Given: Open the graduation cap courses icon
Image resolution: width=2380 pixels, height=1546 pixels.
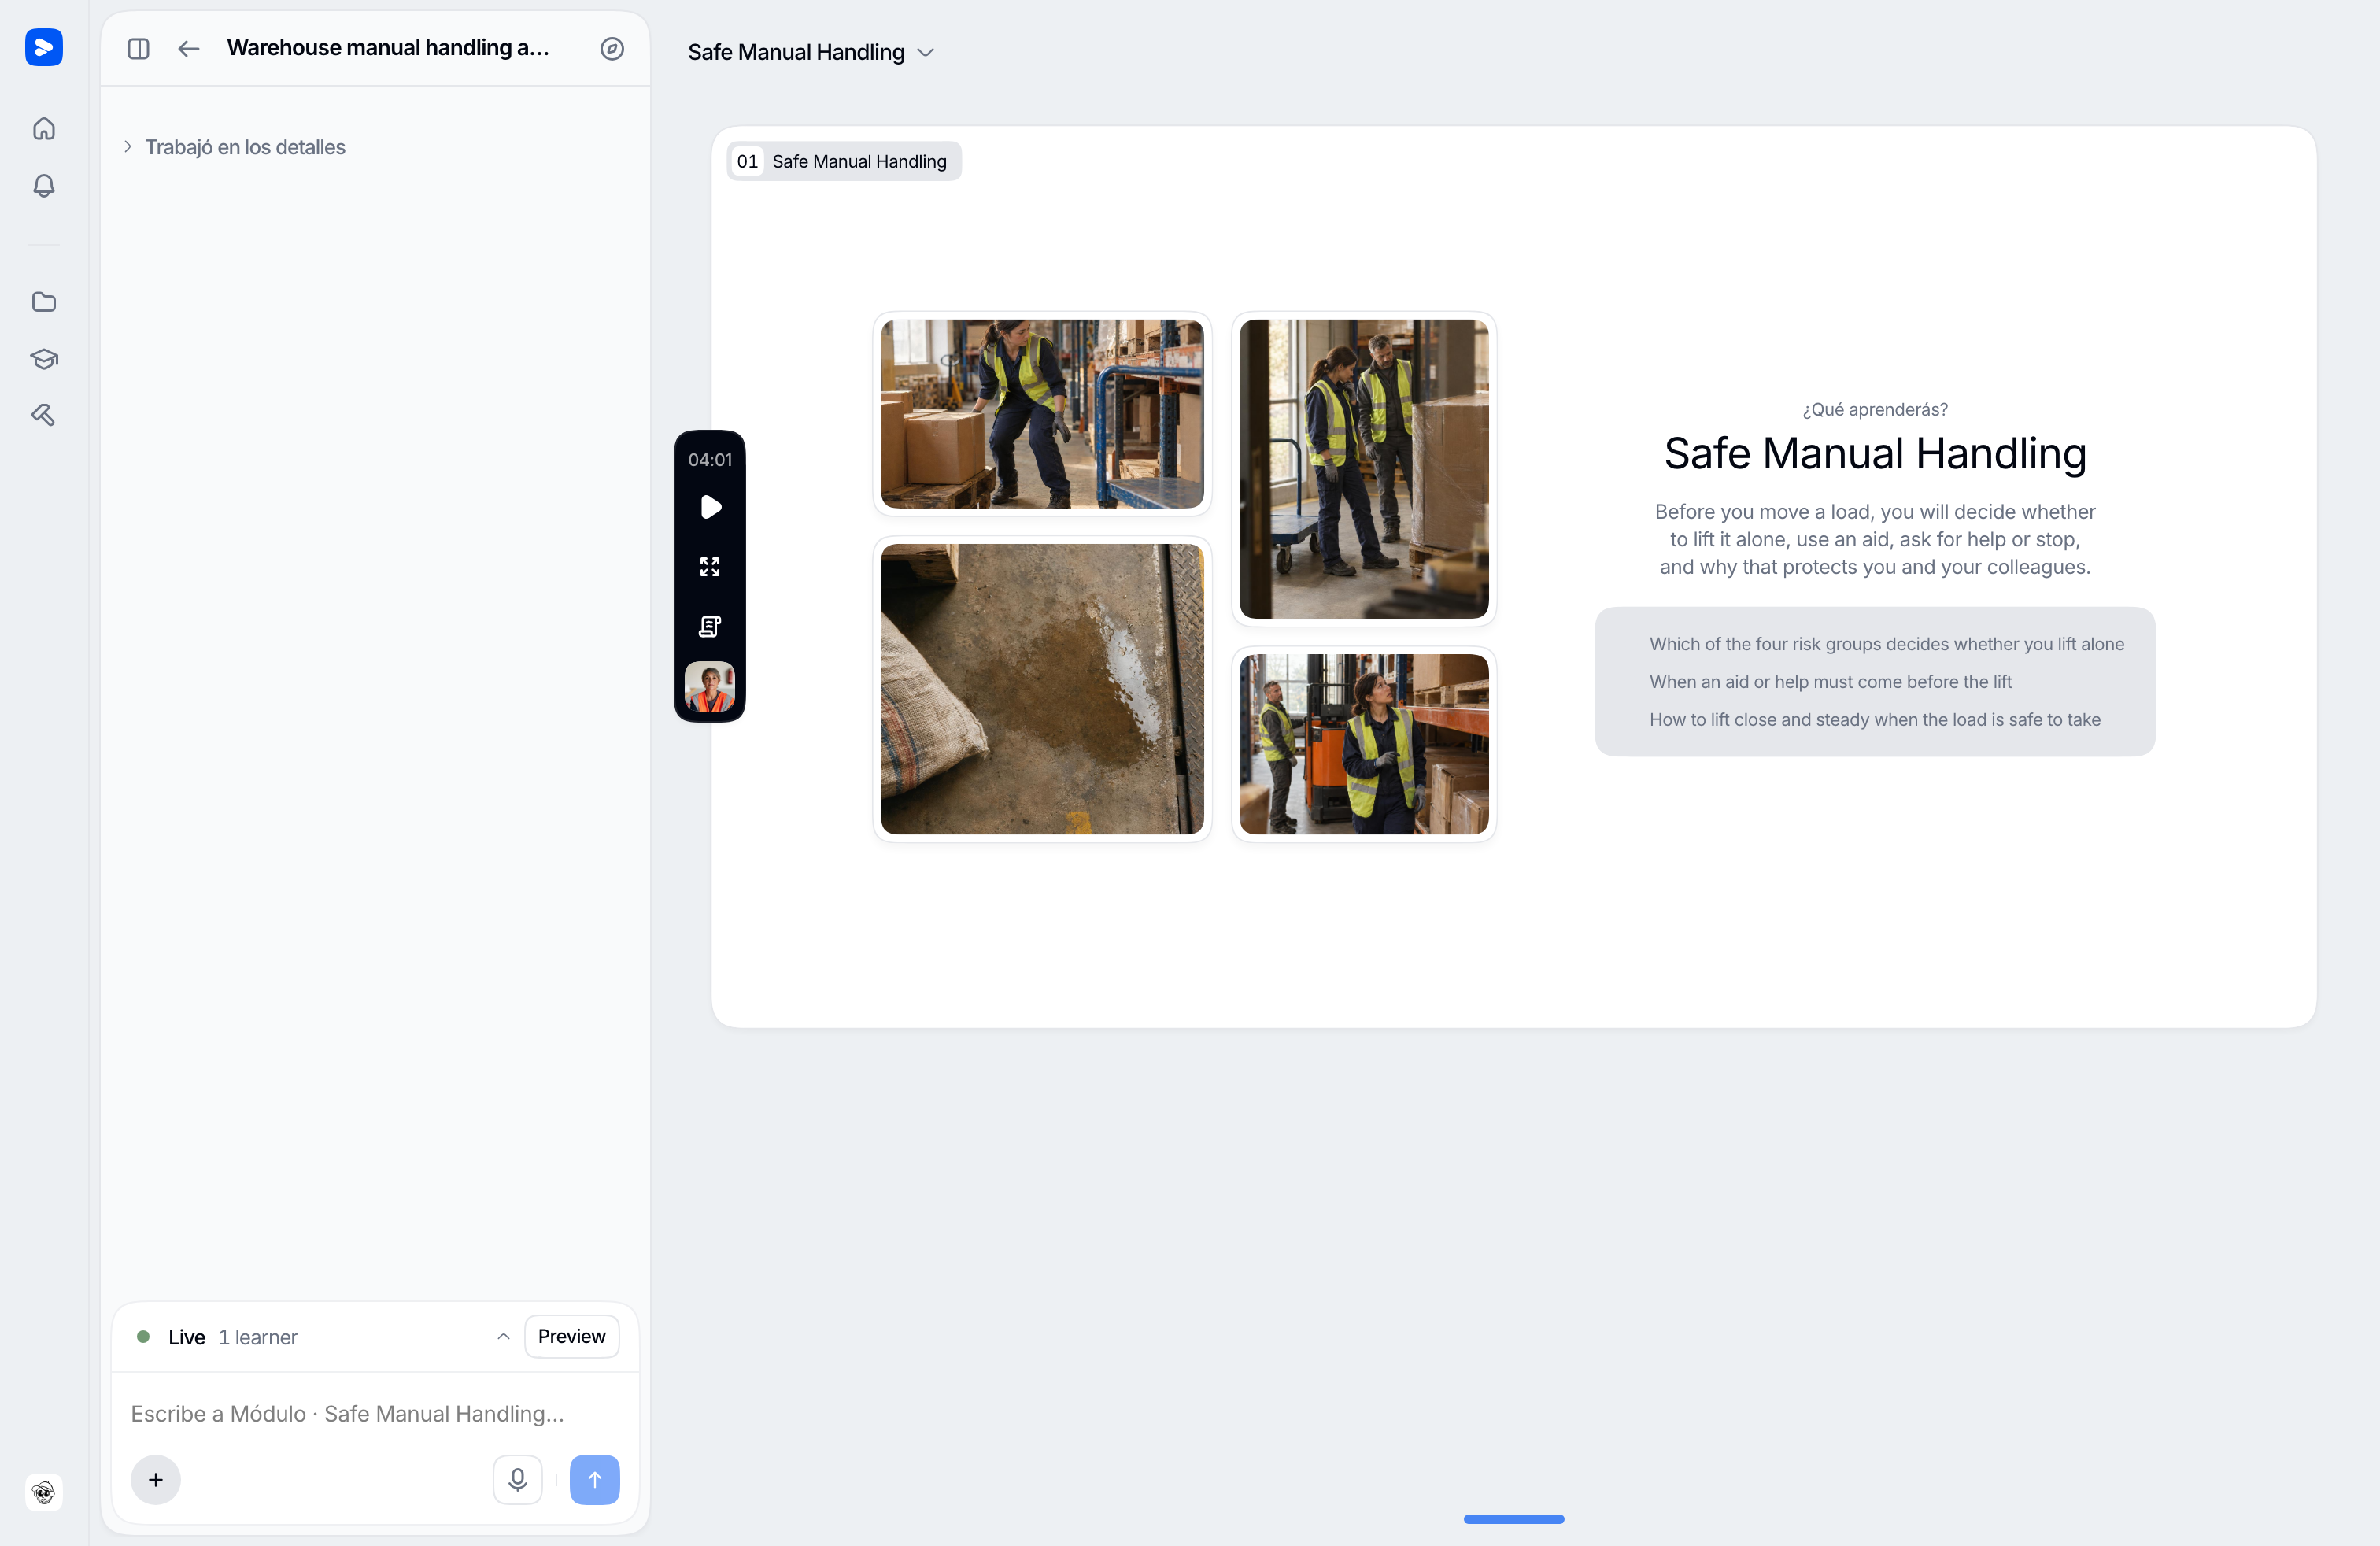Looking at the screenshot, I should [44, 358].
